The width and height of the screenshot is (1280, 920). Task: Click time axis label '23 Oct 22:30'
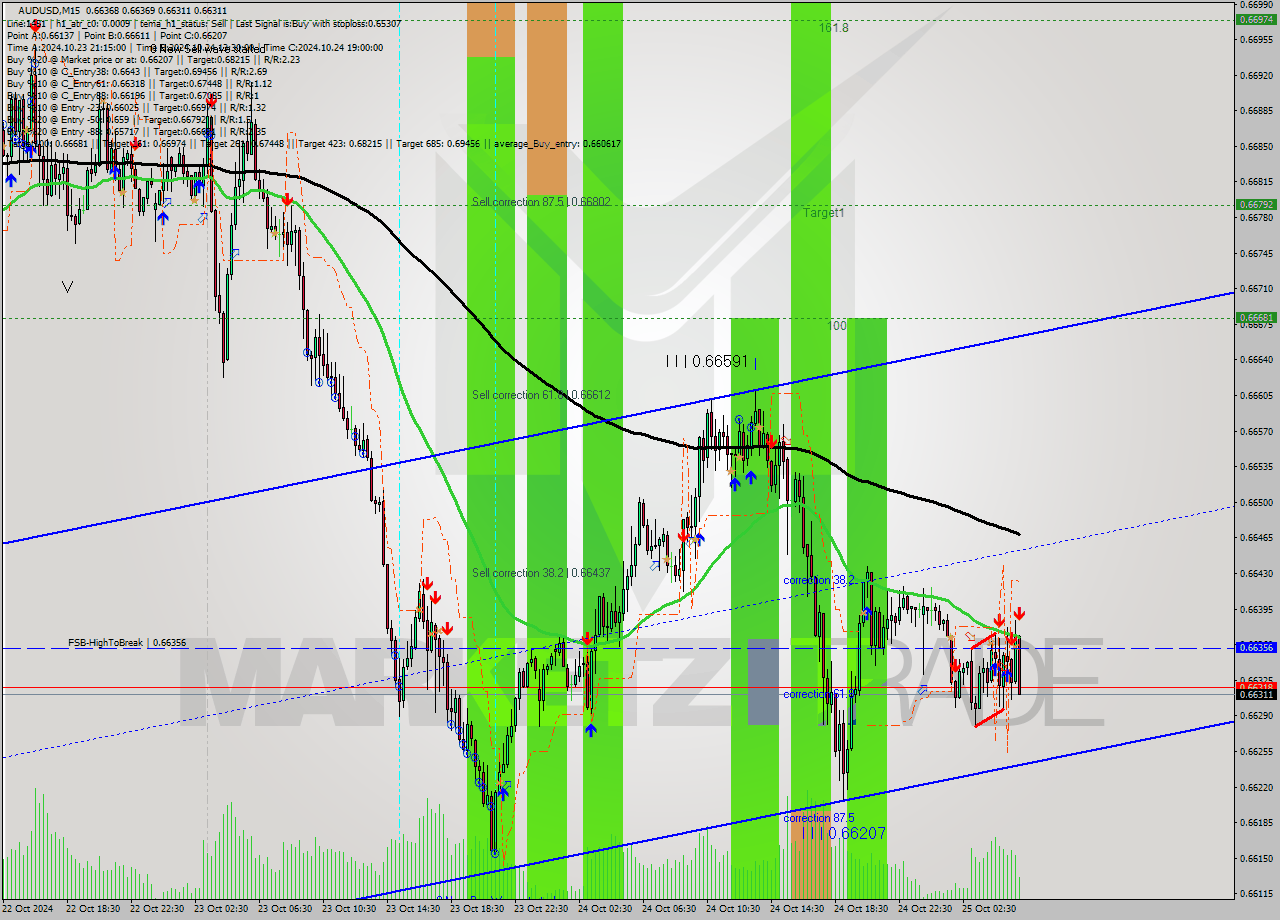tap(542, 908)
